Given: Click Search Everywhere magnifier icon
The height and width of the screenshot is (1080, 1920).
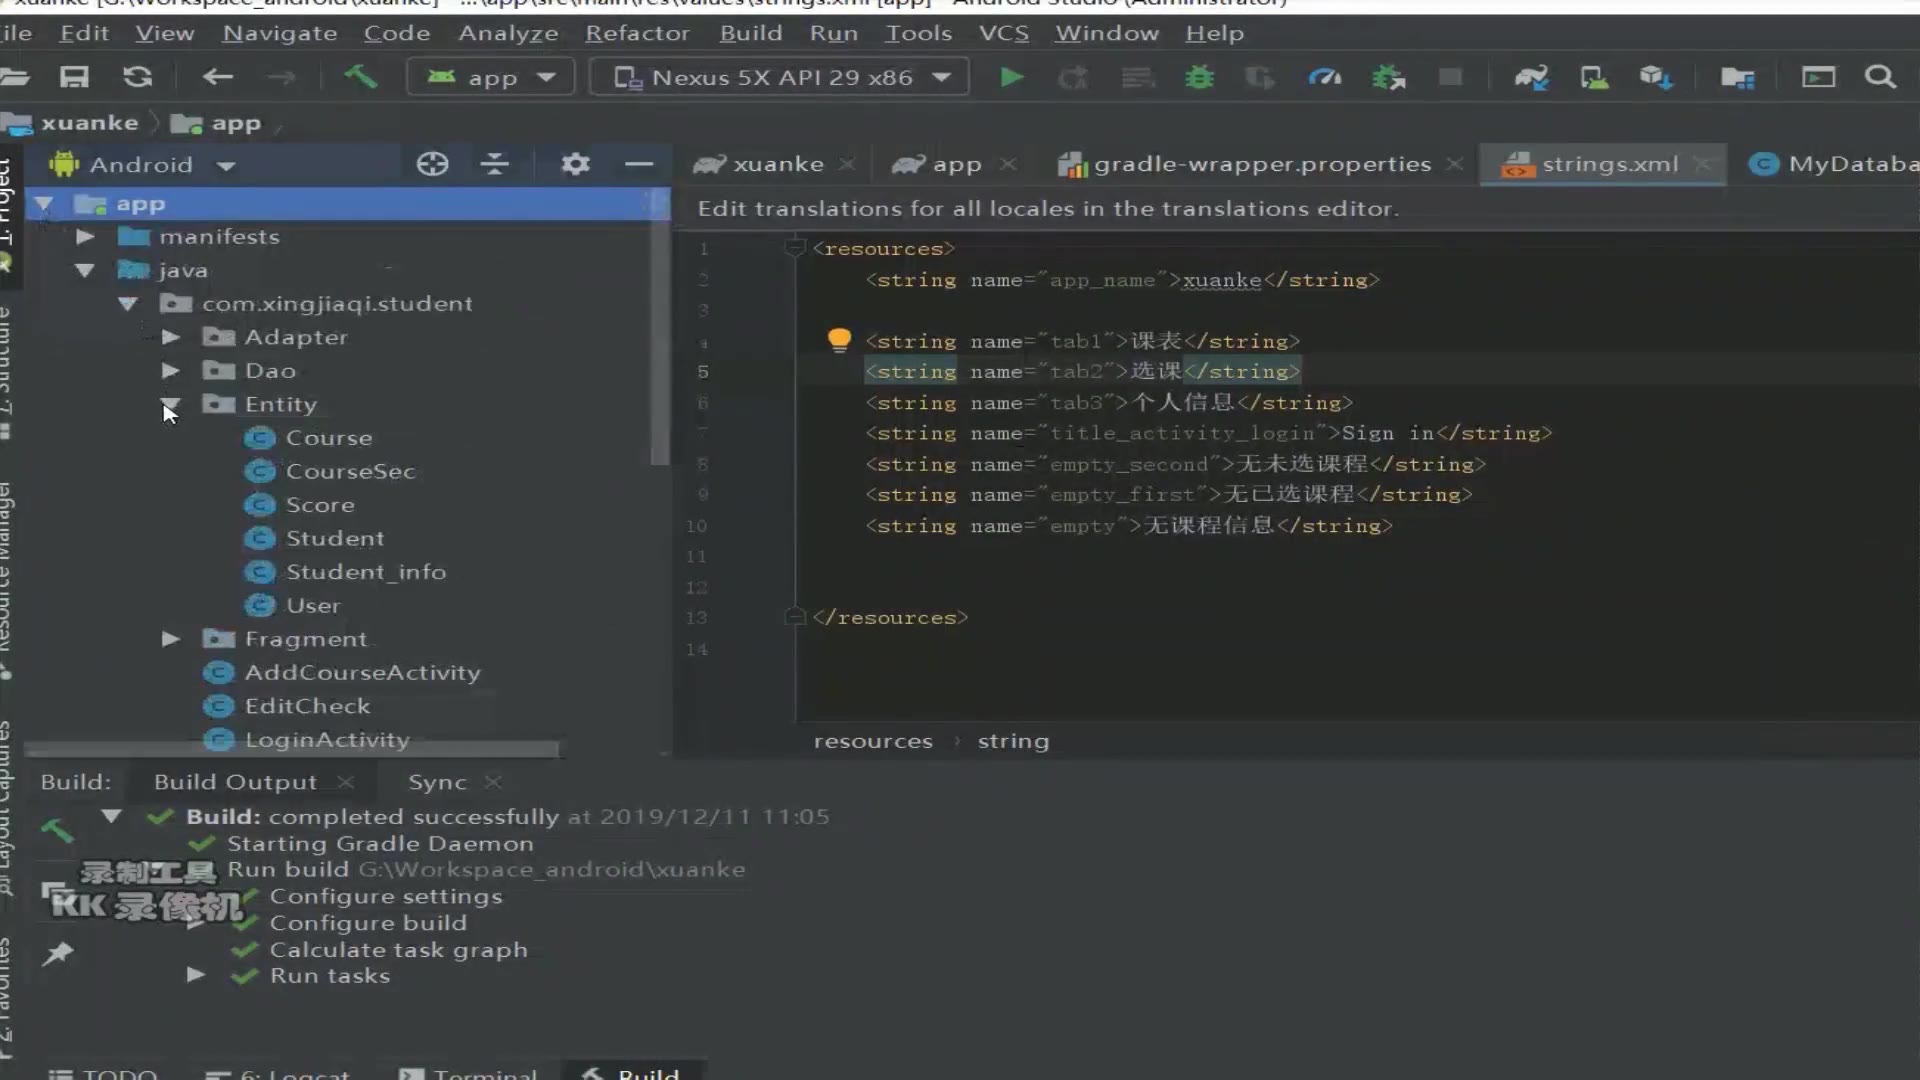Looking at the screenshot, I should 1880,77.
